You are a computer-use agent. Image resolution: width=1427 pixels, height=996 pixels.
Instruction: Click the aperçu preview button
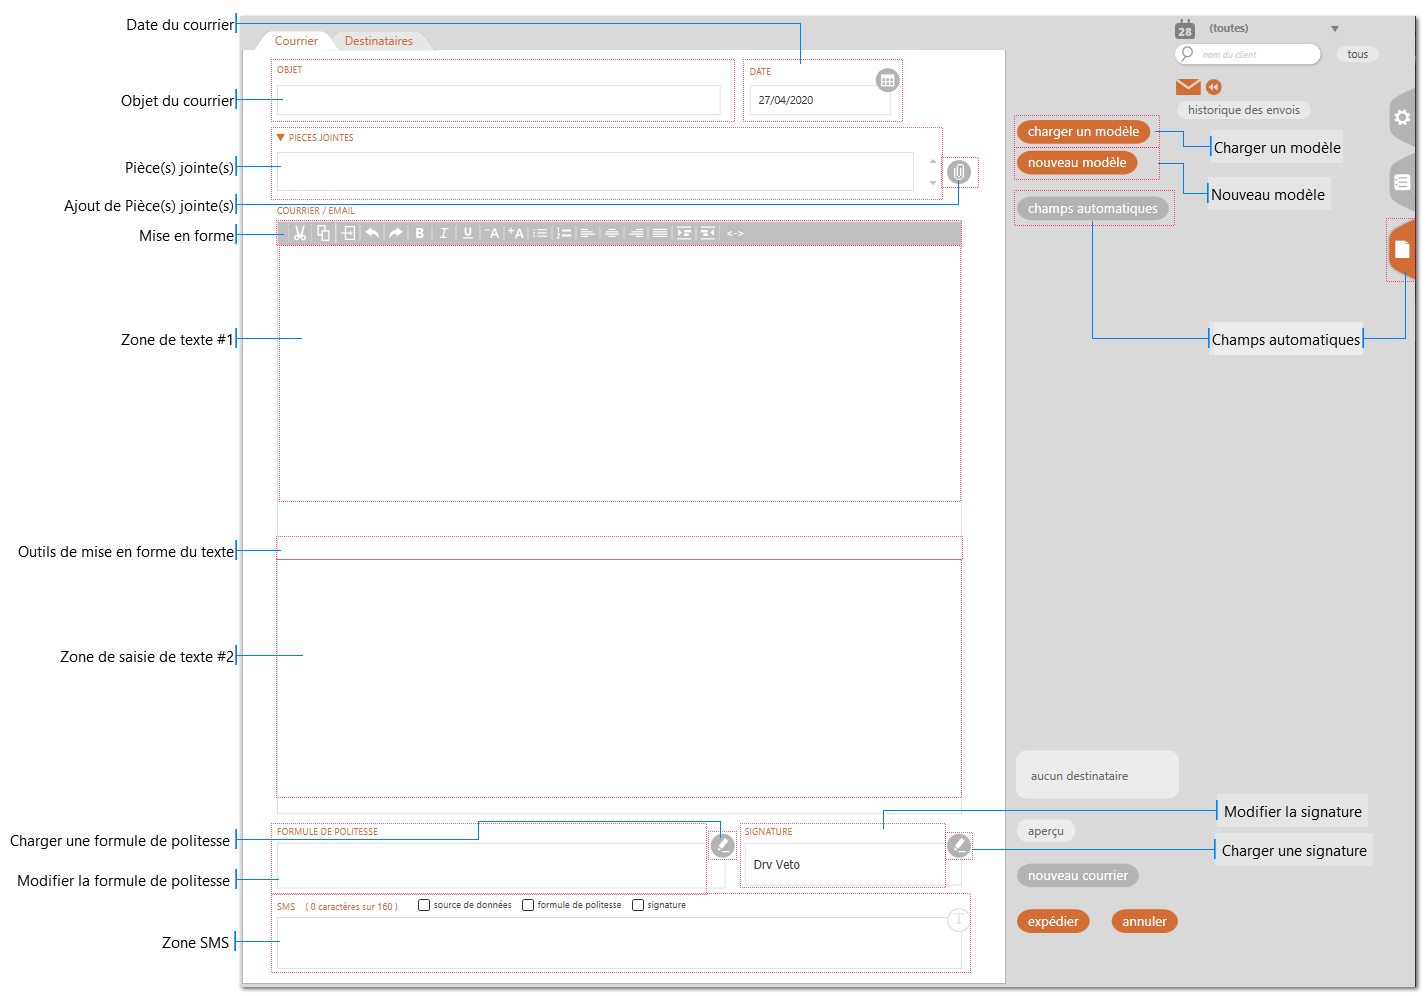pyautogui.click(x=1046, y=831)
